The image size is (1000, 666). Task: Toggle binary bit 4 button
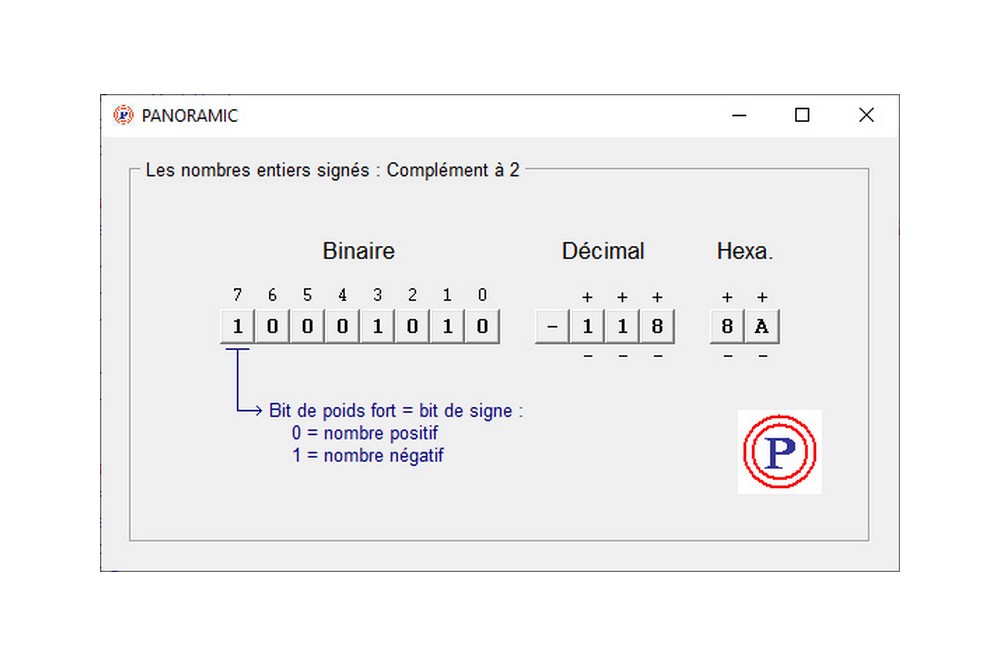(342, 327)
